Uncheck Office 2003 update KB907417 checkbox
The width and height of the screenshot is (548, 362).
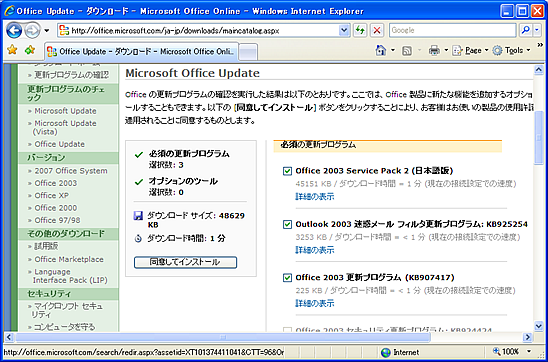tap(287, 278)
